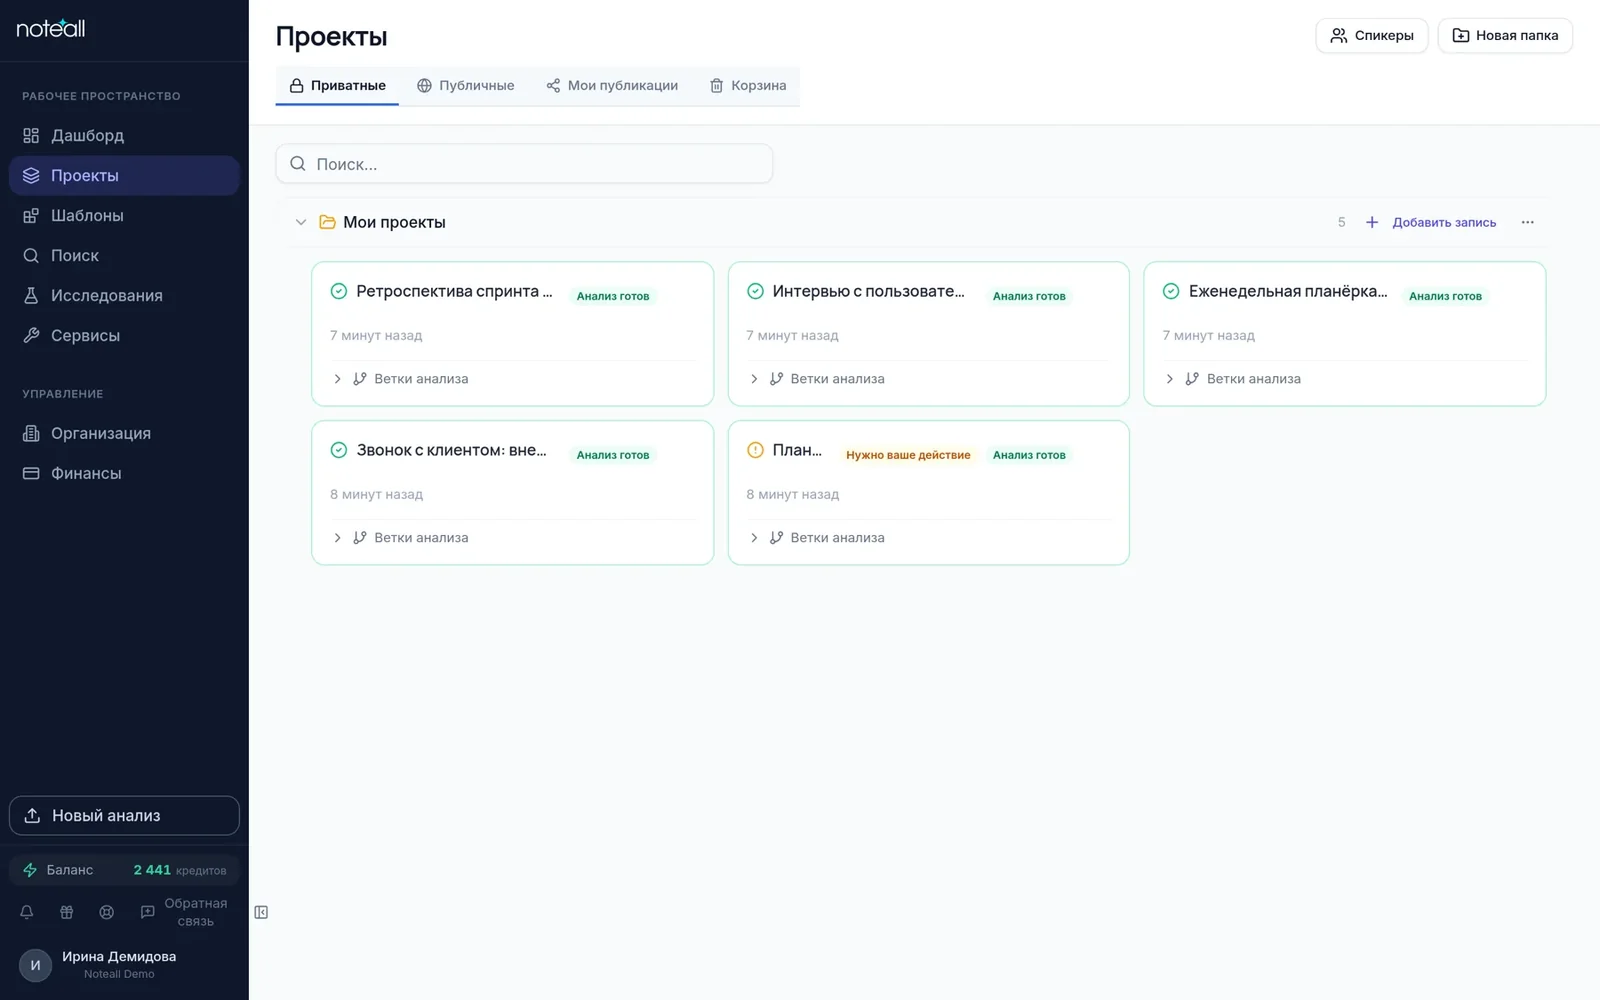1600x1000 pixels.
Task: Open the three-dots menu for Мои проекты
Action: tap(1527, 222)
